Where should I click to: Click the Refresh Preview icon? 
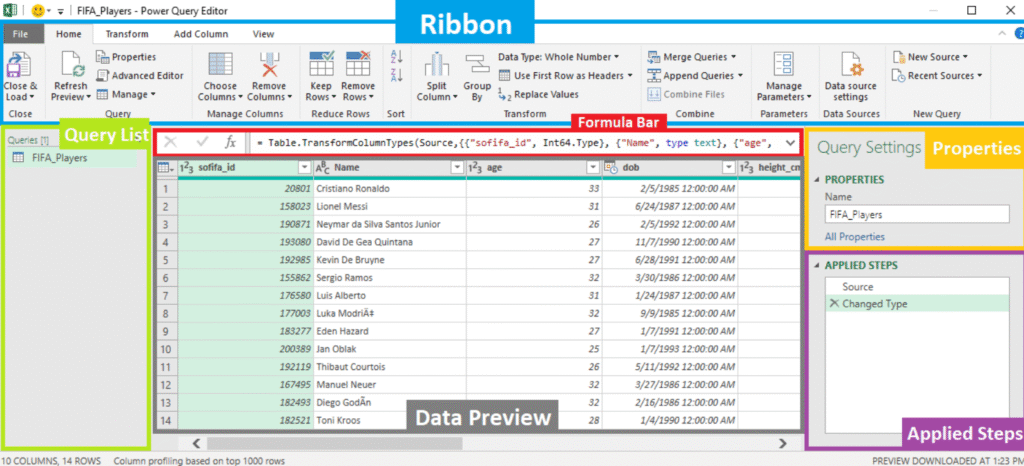(71, 64)
